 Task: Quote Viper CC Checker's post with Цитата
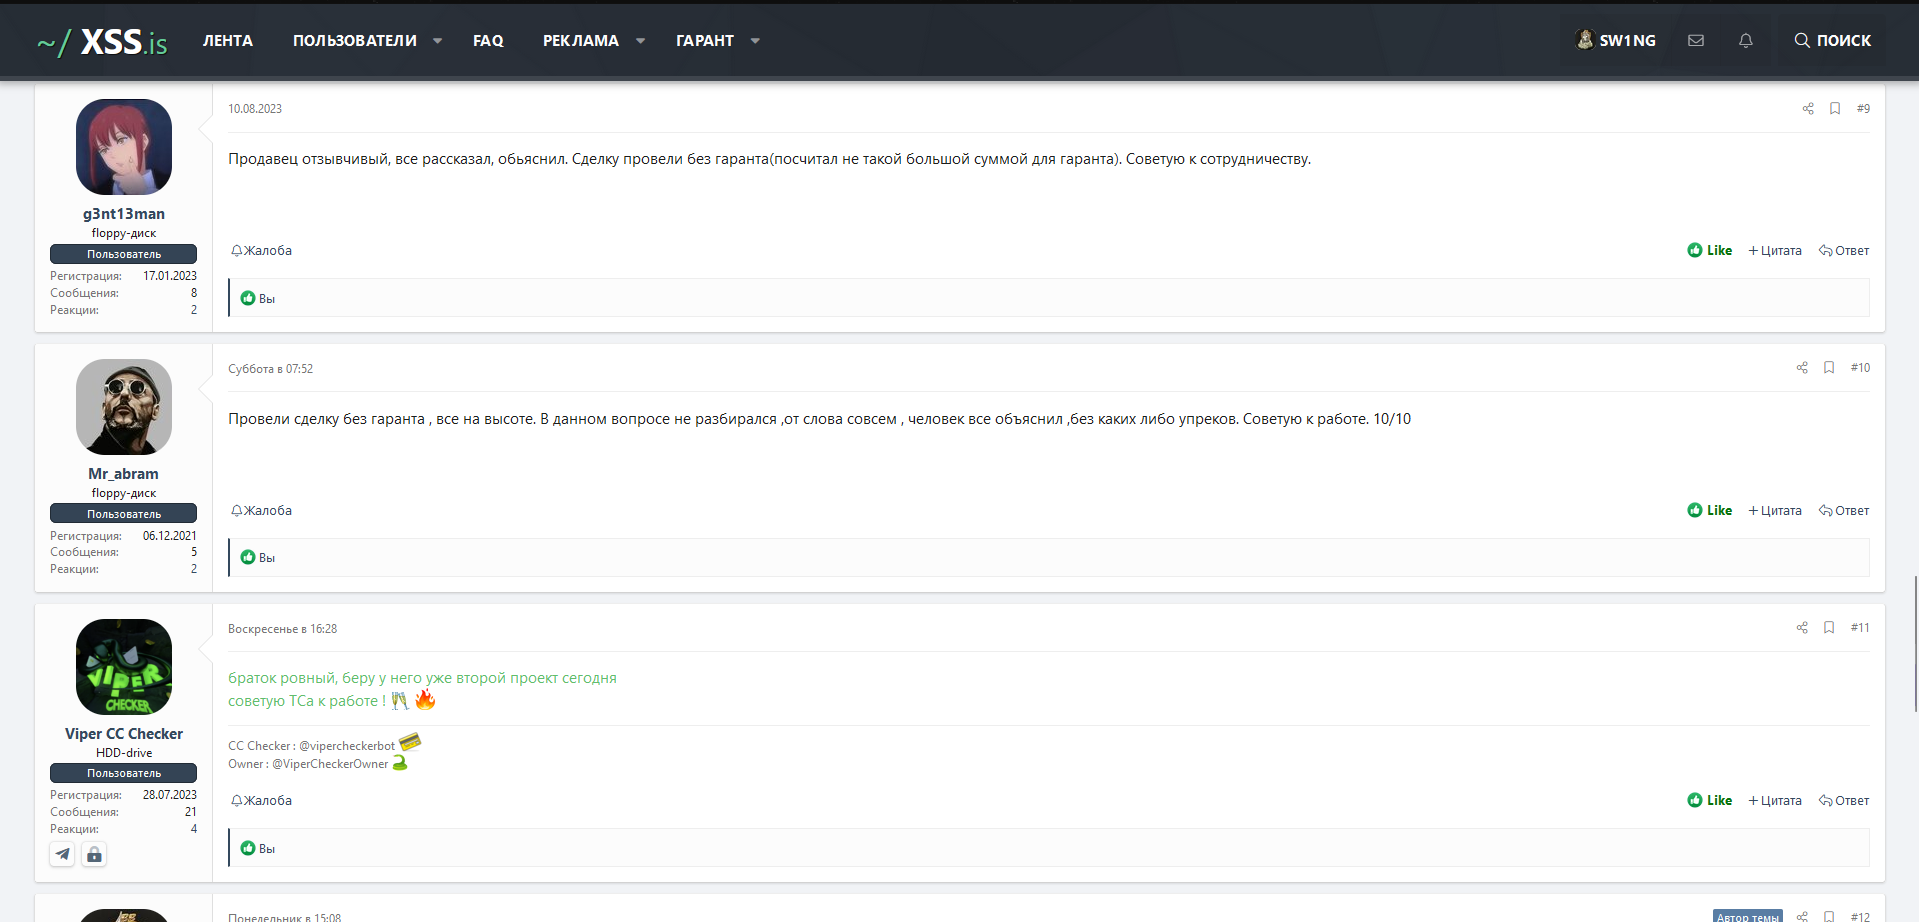(1775, 800)
